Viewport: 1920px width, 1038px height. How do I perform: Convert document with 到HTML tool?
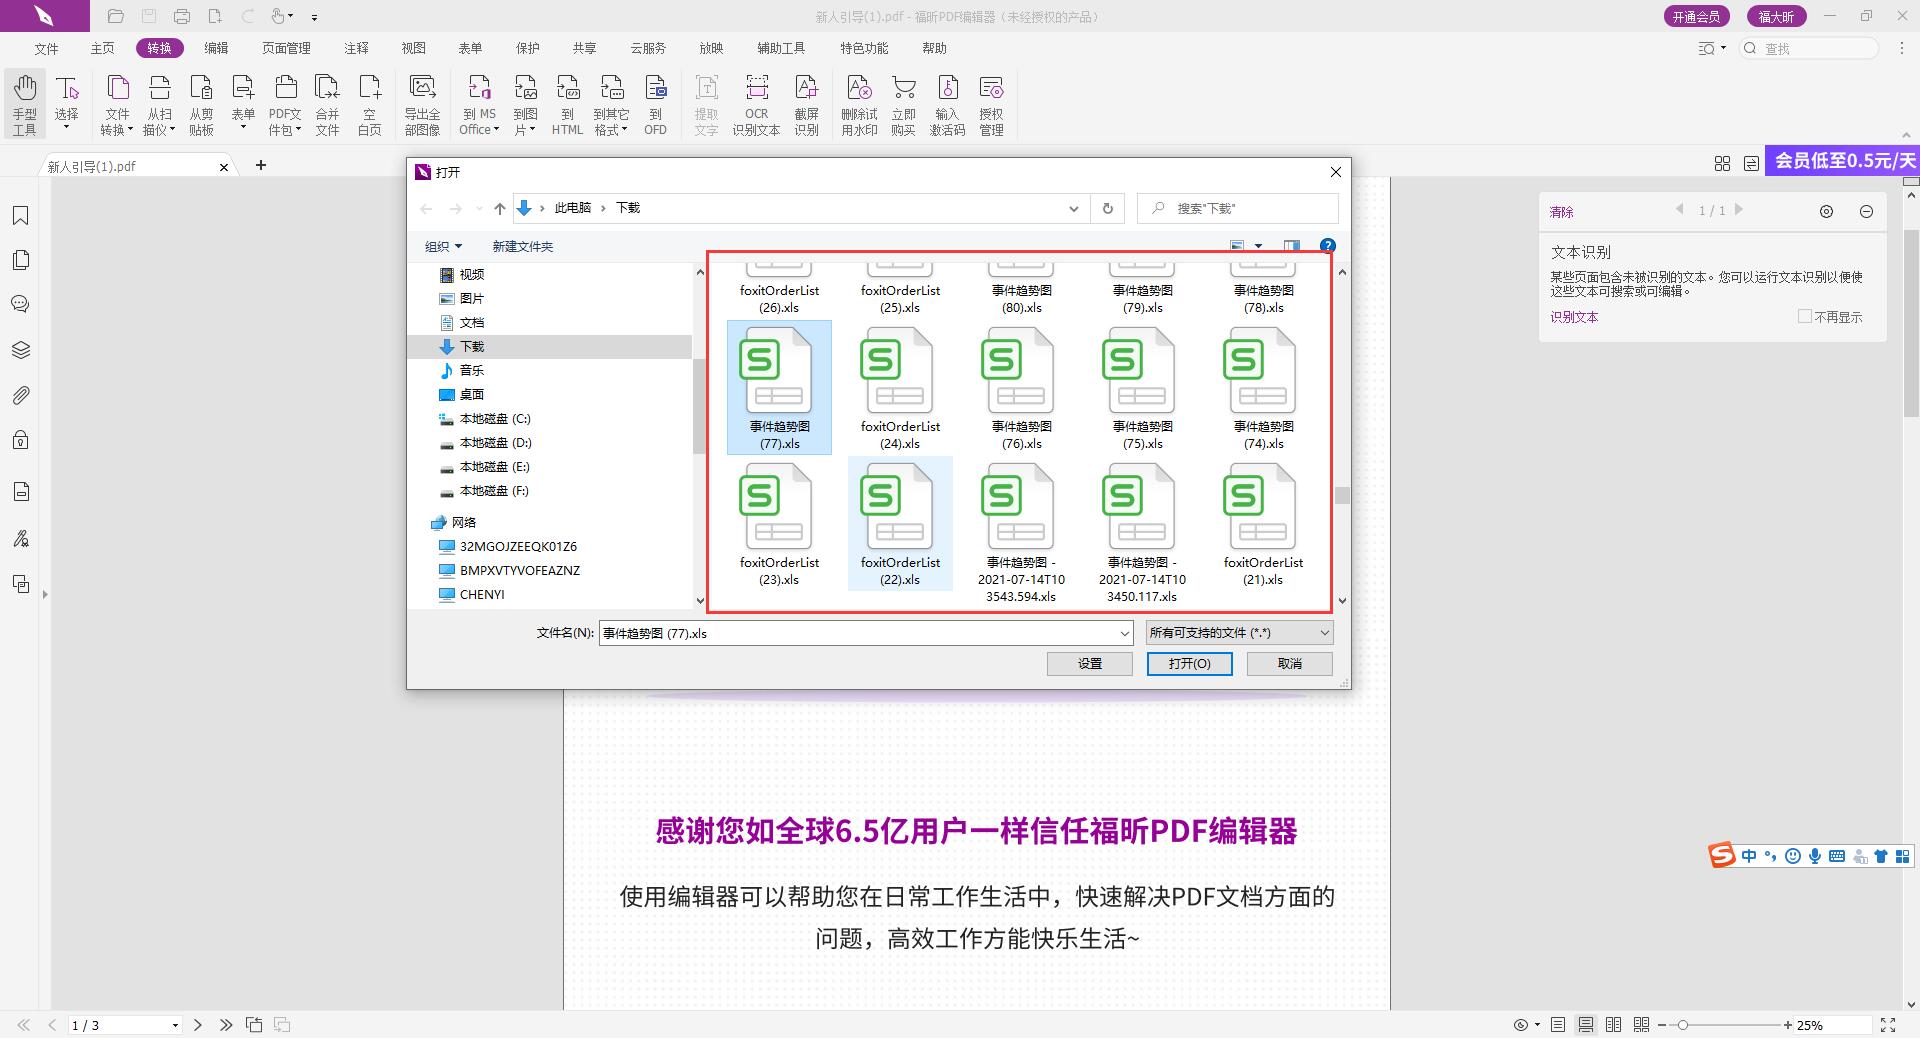pos(567,104)
